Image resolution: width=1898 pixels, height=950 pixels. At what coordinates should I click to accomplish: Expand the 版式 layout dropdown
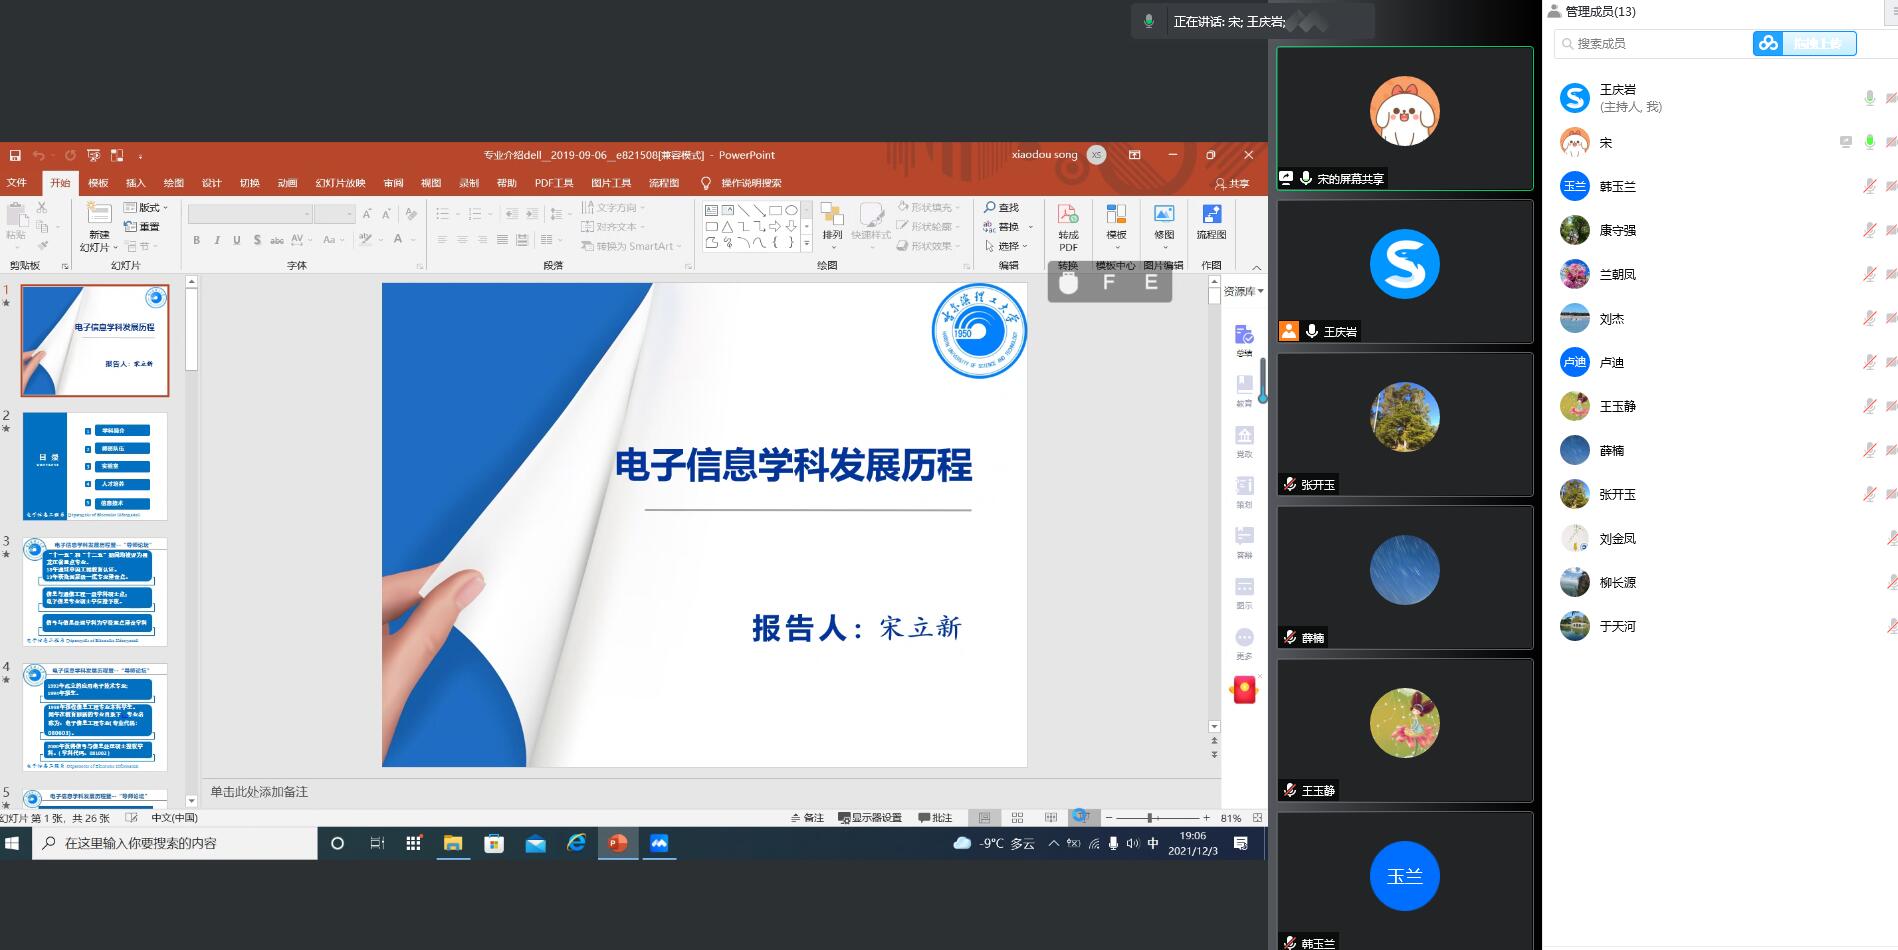click(x=146, y=207)
